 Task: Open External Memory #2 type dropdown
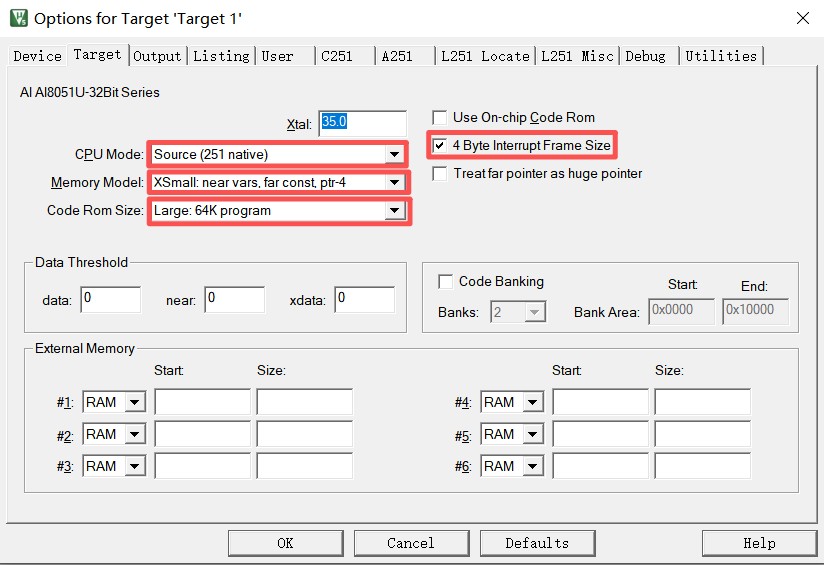pyautogui.click(x=114, y=435)
